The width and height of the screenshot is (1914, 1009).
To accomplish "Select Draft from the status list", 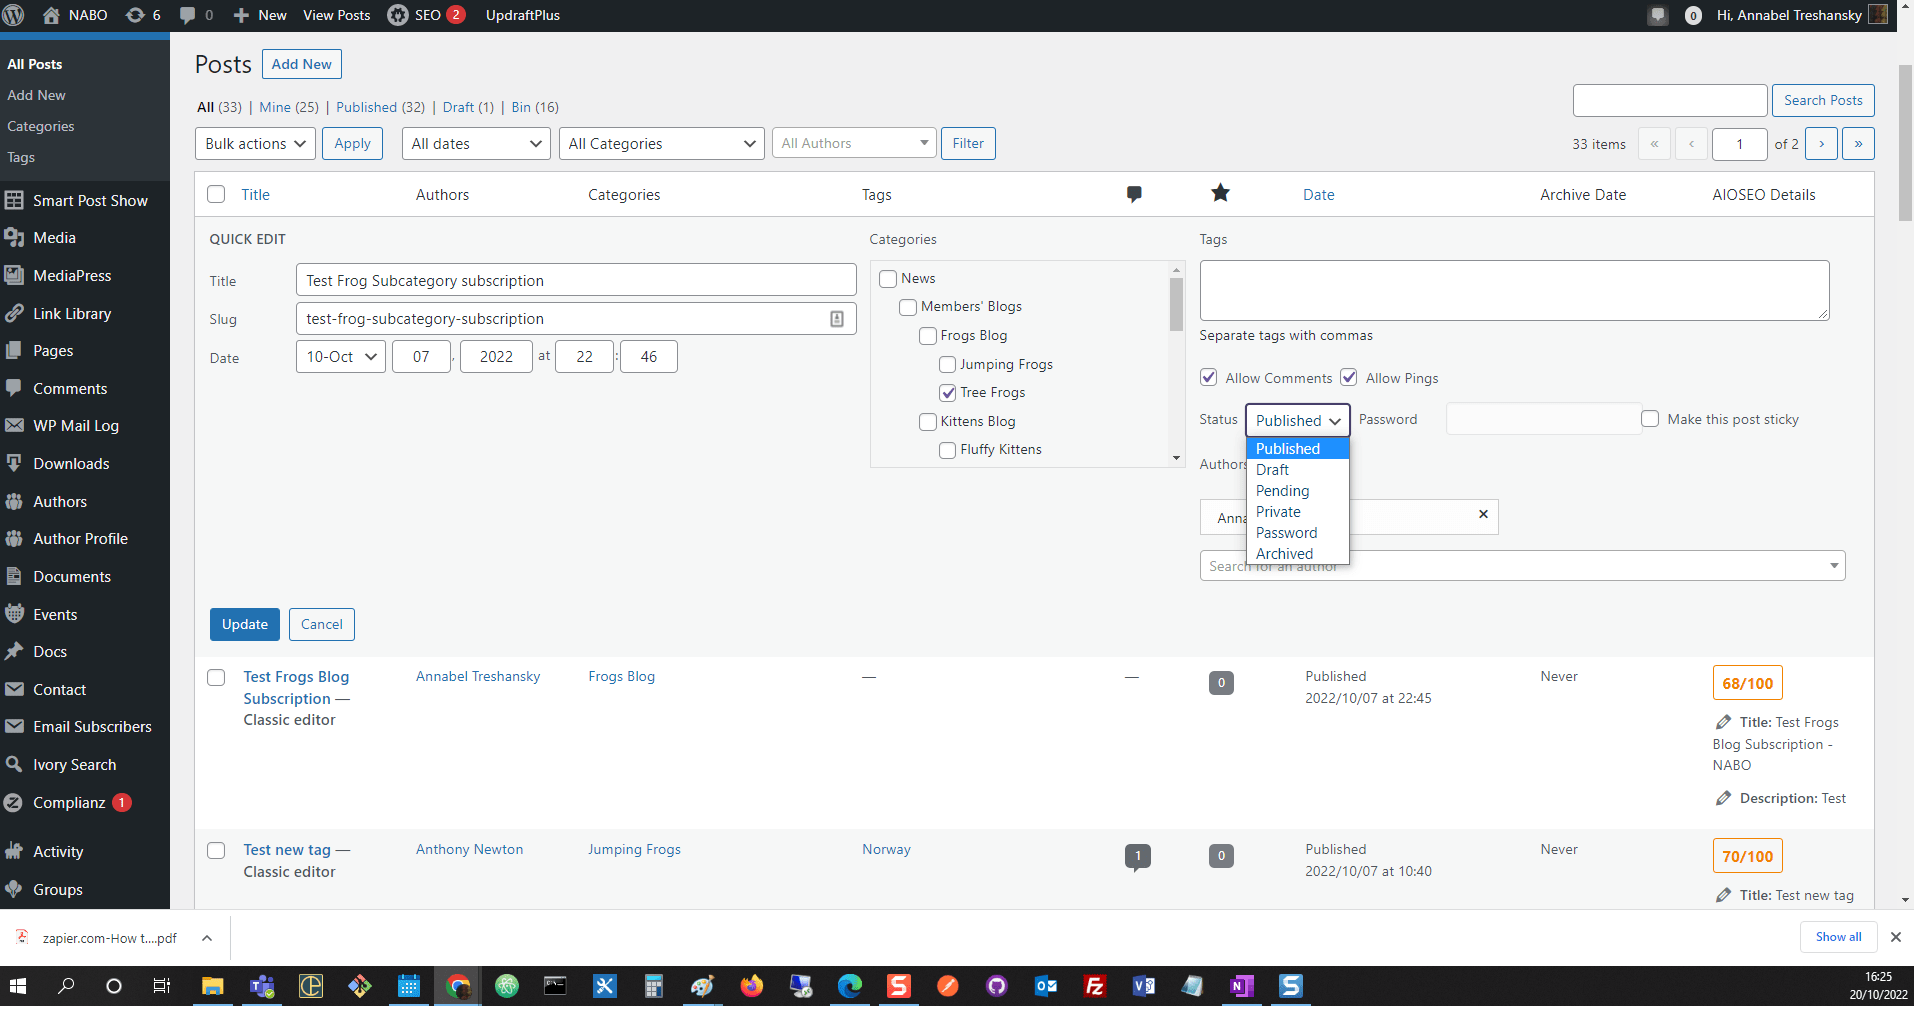I will coord(1272,470).
